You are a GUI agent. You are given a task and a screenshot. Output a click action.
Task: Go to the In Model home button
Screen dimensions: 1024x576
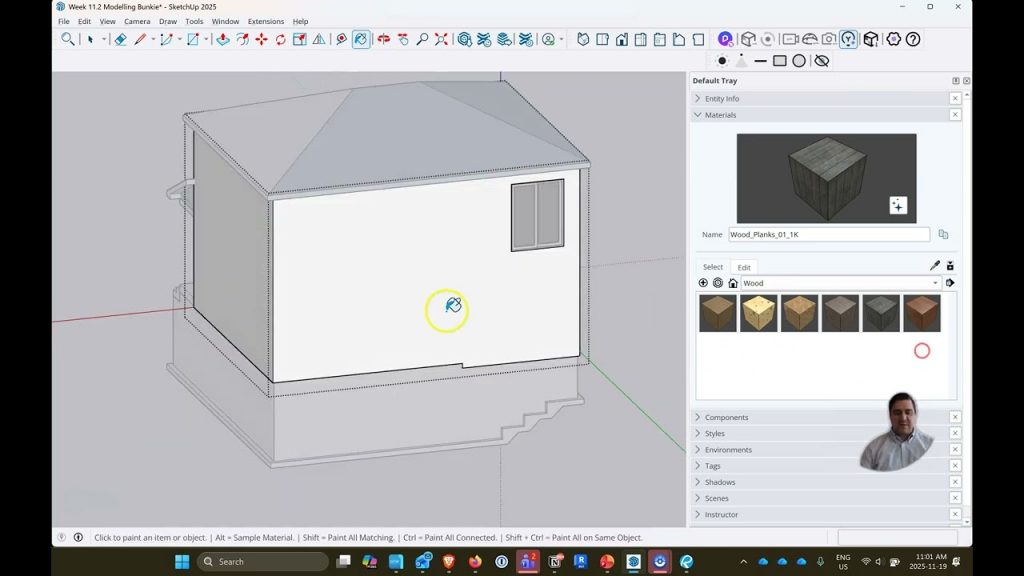733,283
